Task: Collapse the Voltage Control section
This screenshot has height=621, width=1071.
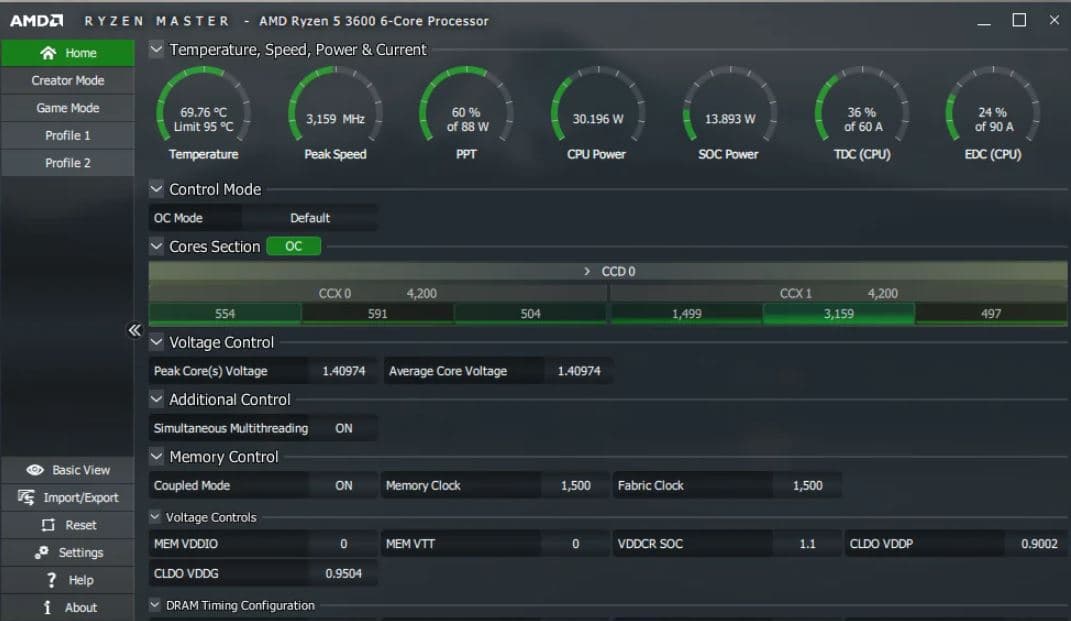Action: coord(156,342)
